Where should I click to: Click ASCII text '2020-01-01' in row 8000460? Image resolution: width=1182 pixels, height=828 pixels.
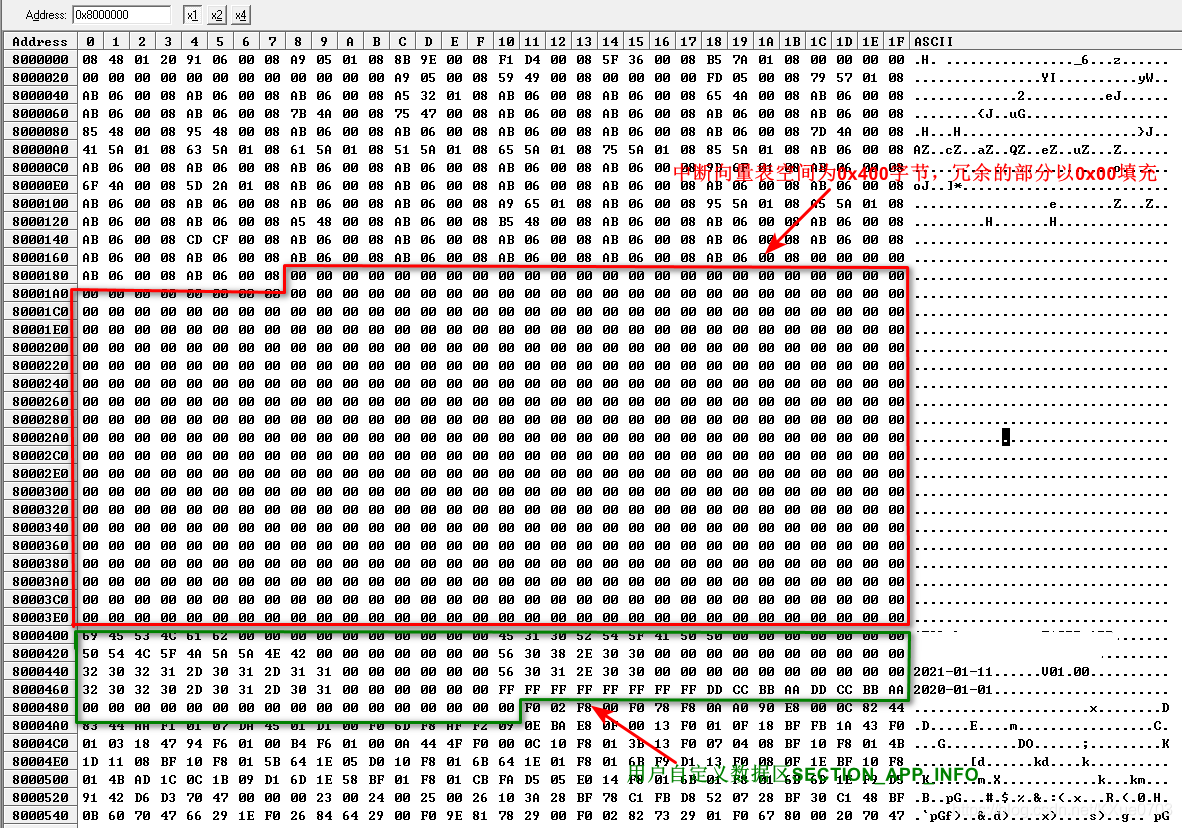click(x=953, y=690)
